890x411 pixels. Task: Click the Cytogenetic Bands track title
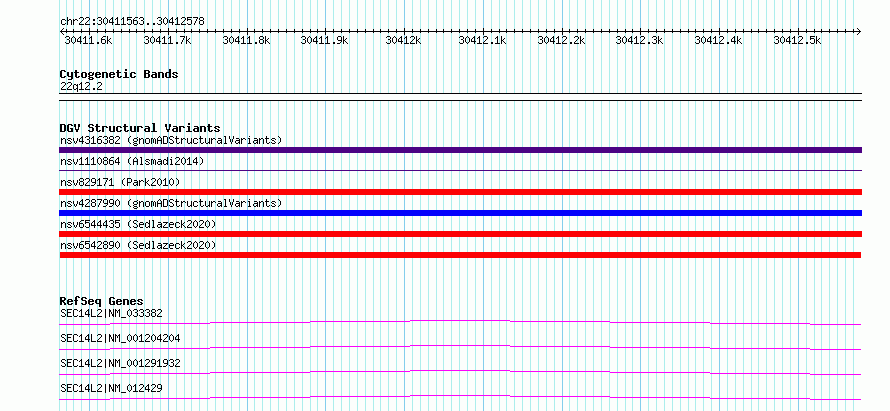point(119,74)
